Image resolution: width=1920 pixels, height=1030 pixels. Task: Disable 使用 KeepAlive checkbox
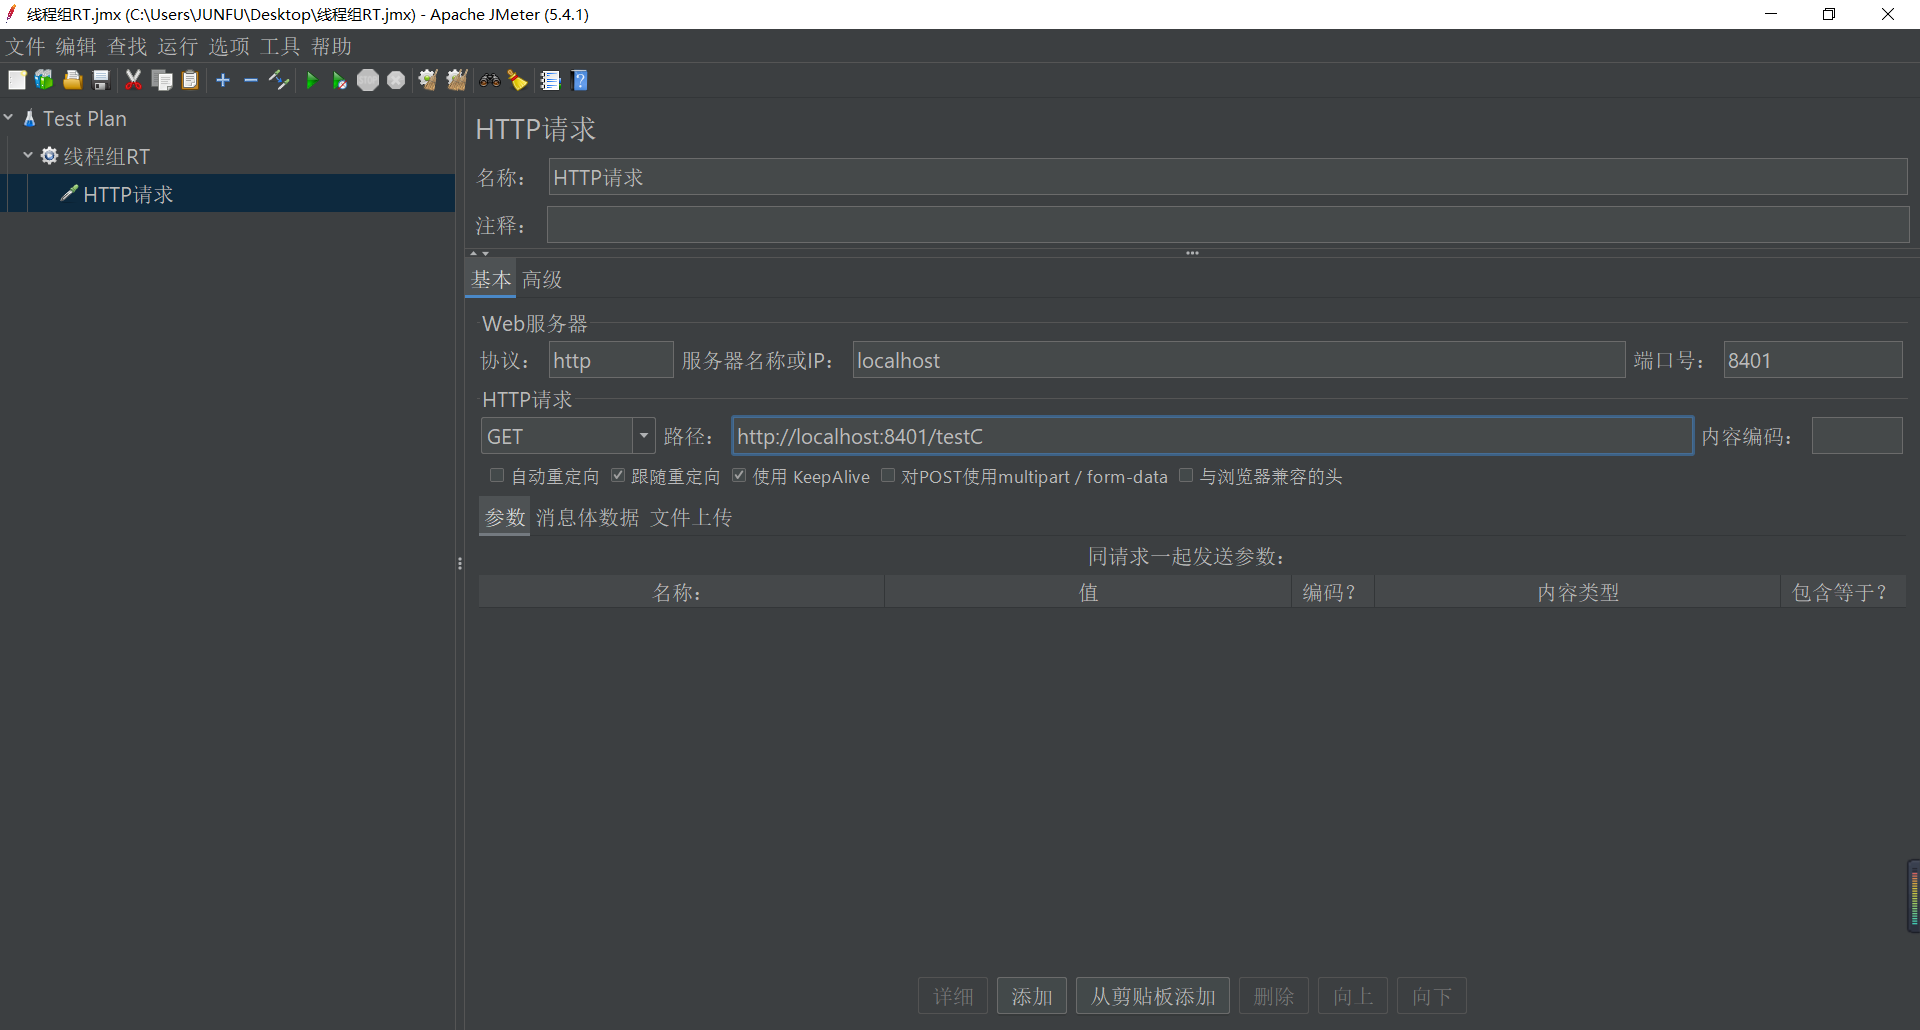click(739, 475)
